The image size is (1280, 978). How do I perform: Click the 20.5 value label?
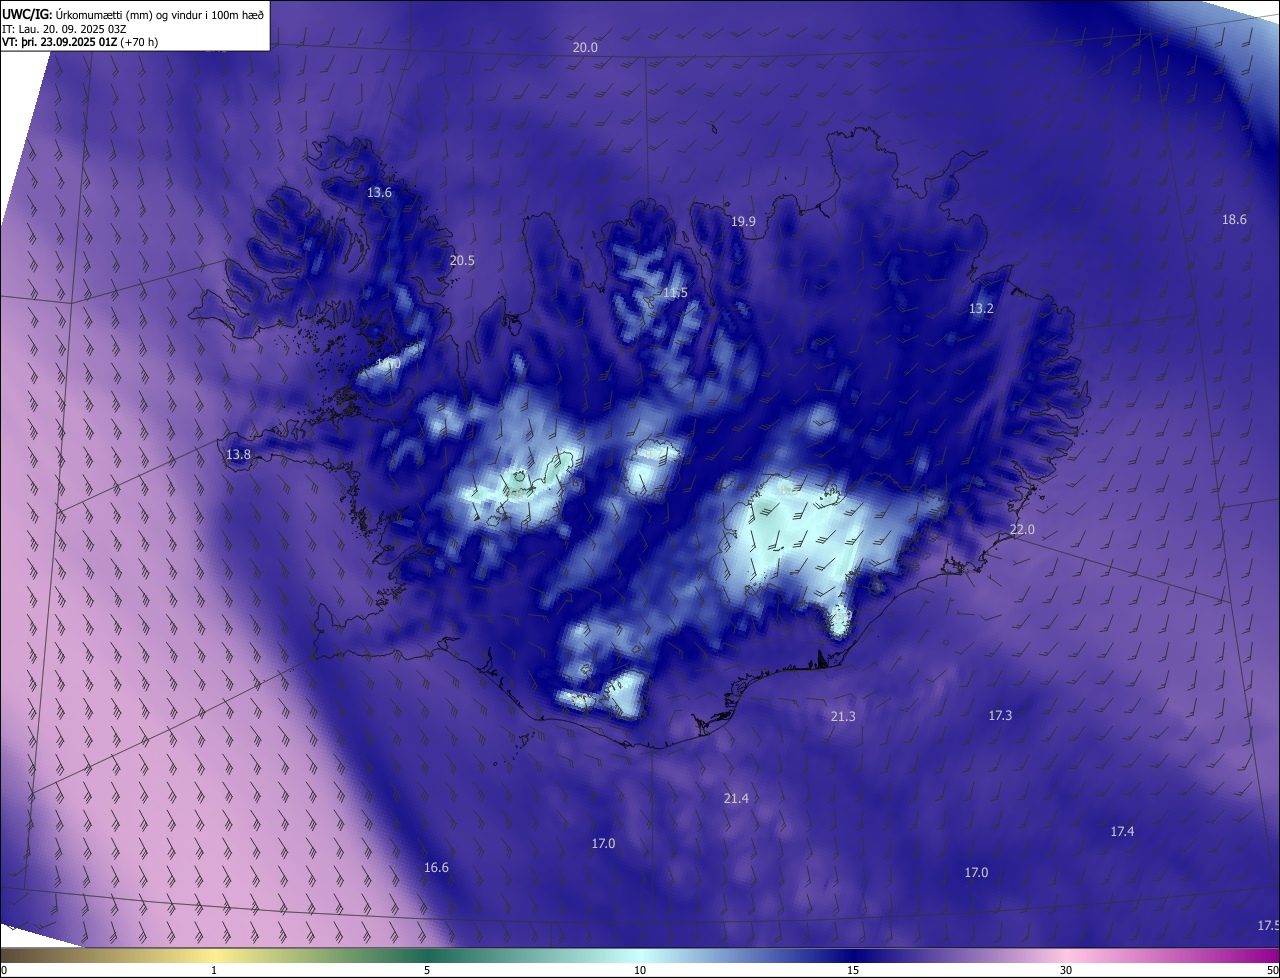(x=462, y=260)
